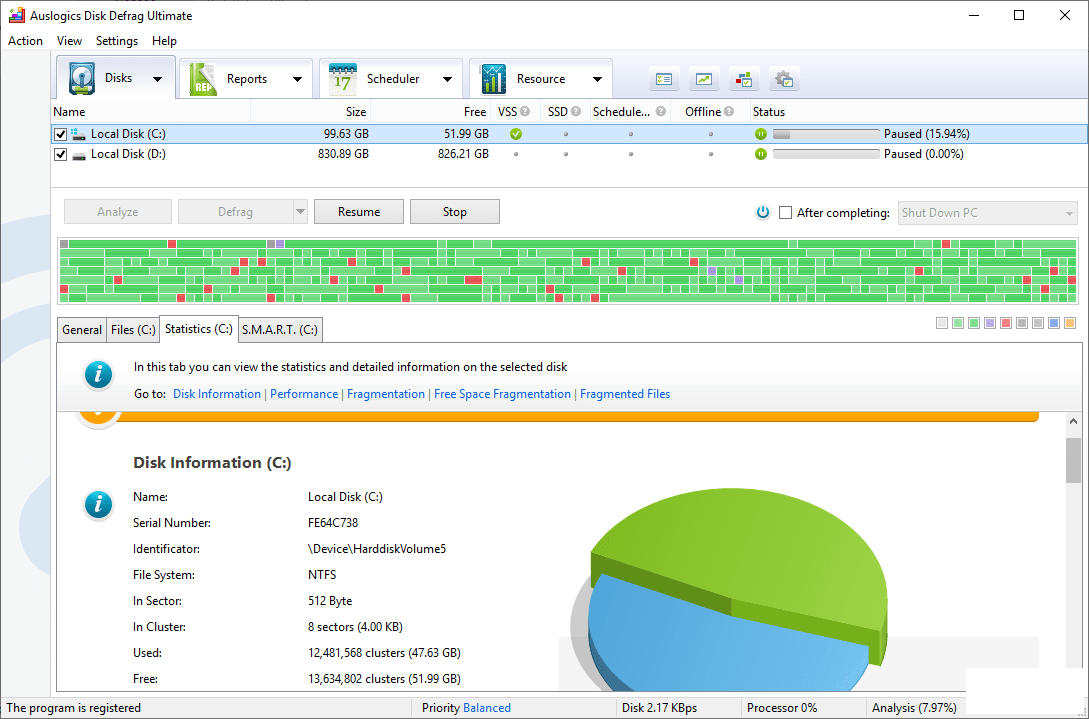The image size is (1089, 719).
Task: Click the info icon next to Disk Information Name
Action: click(98, 504)
